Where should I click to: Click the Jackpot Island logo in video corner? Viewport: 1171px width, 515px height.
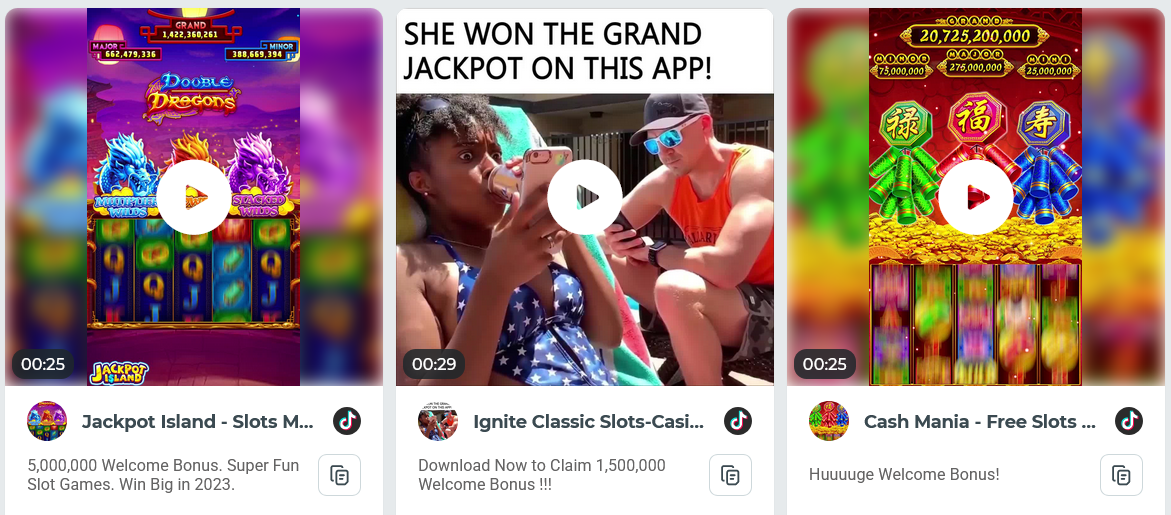pos(119,372)
